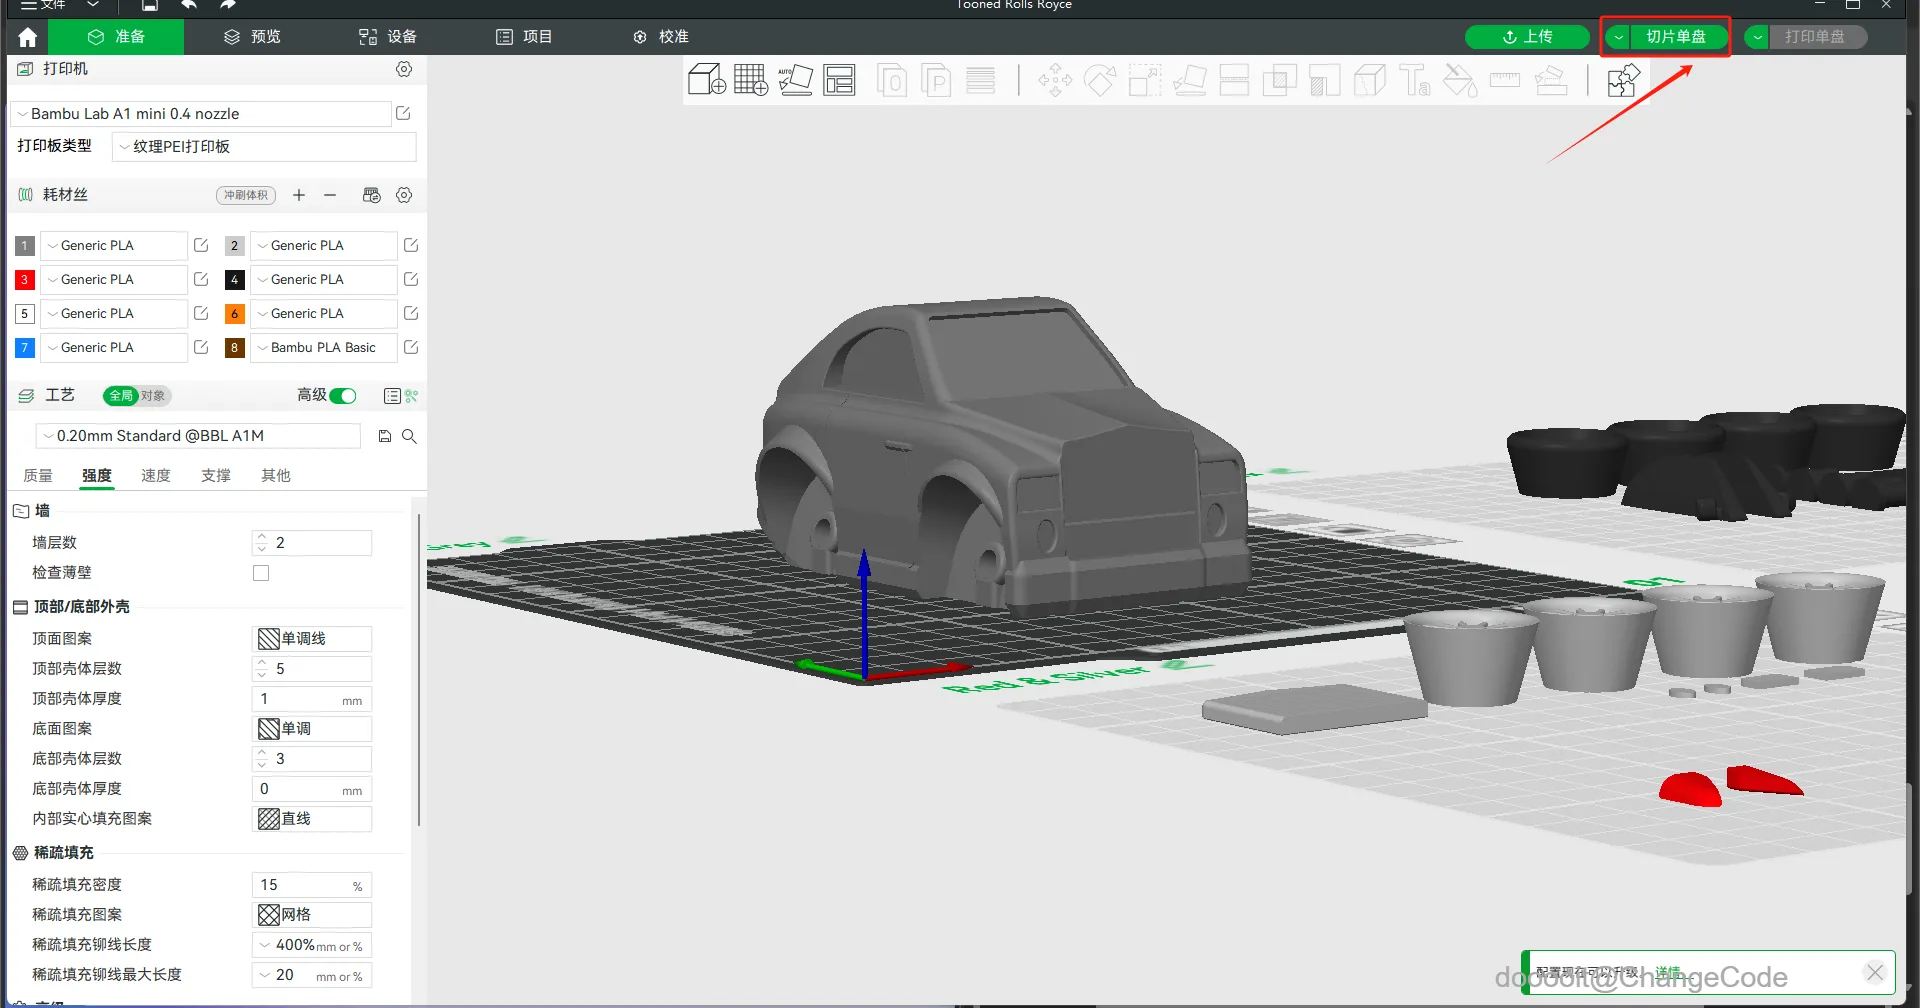This screenshot has width=1920, height=1008.
Task: Open the 稀疏填充图案 网格 dropdown
Action: 312,915
